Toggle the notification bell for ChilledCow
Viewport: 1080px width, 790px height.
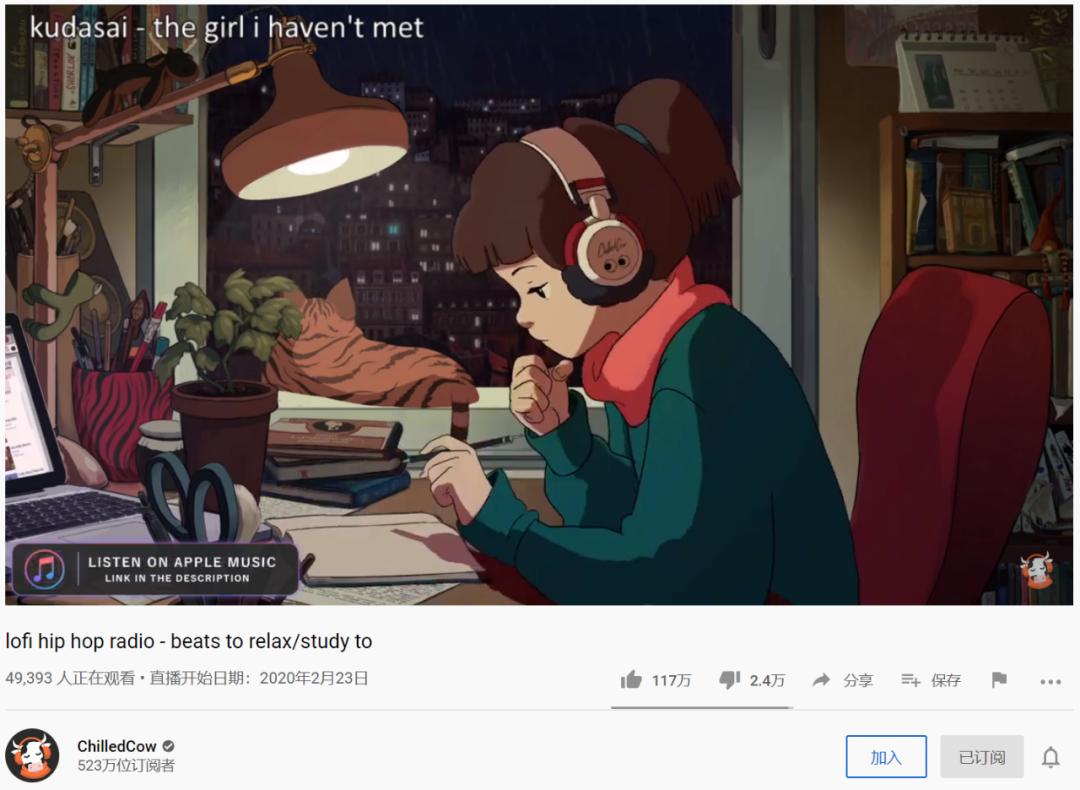[1050, 757]
